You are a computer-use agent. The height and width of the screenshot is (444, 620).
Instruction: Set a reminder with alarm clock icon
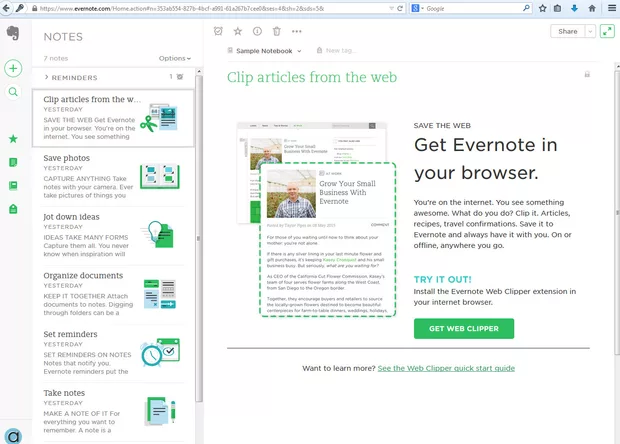click(x=218, y=31)
